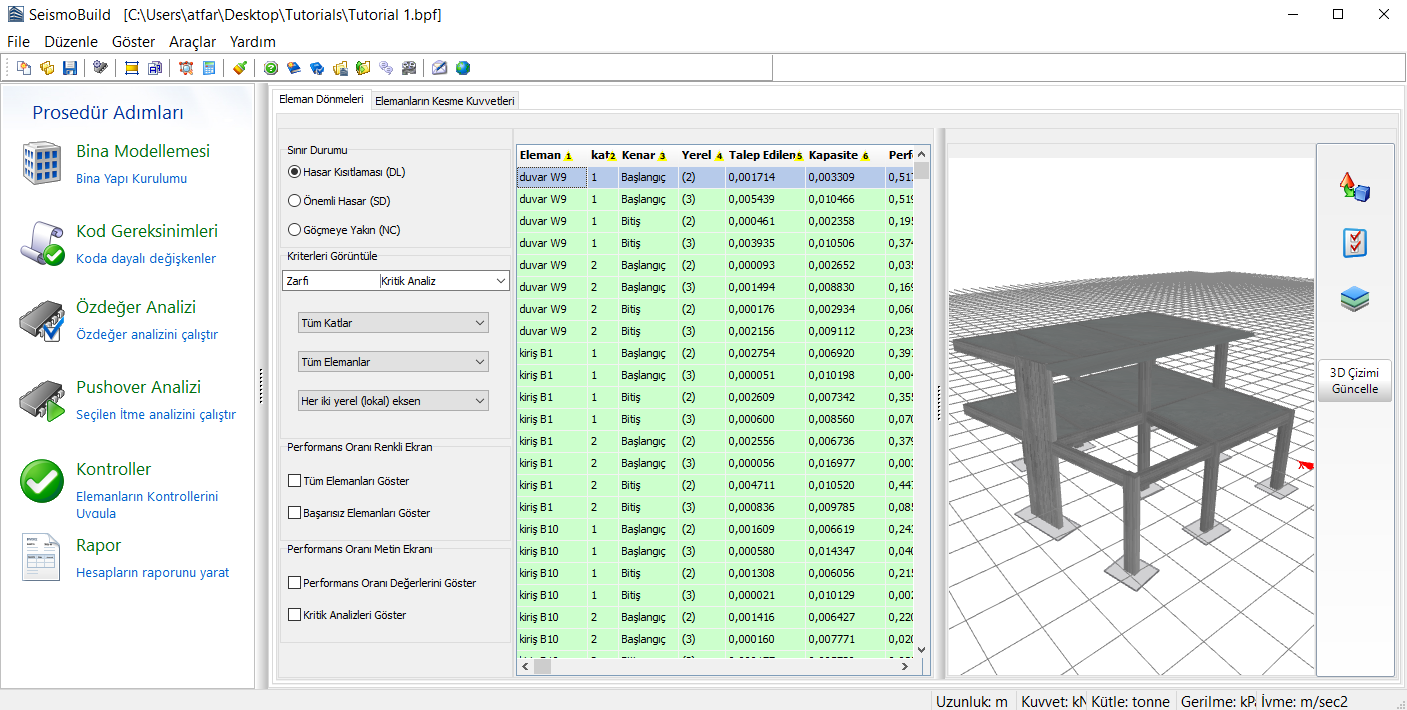Open the Araçlar menu

[192, 42]
